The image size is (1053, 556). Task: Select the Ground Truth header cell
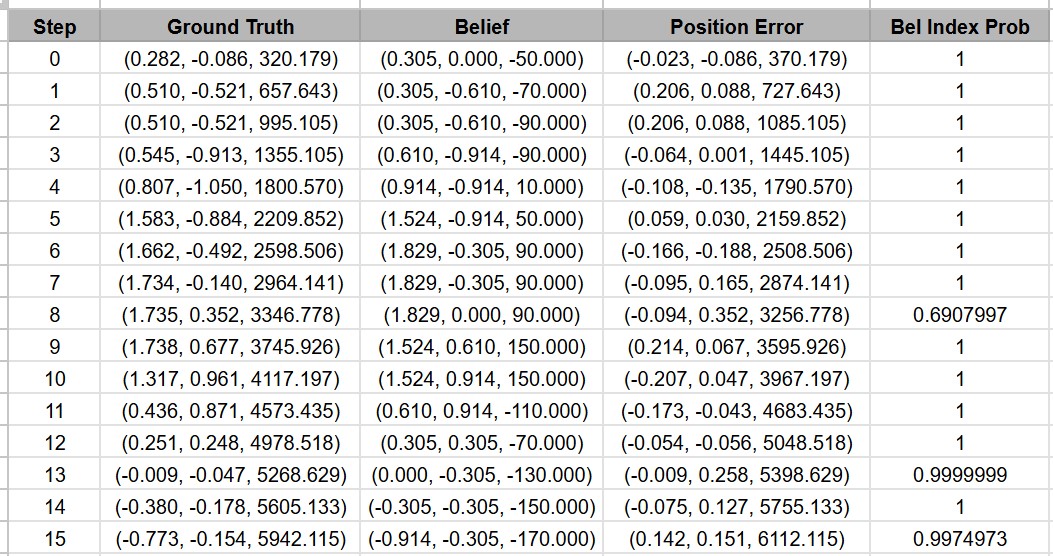coord(230,27)
